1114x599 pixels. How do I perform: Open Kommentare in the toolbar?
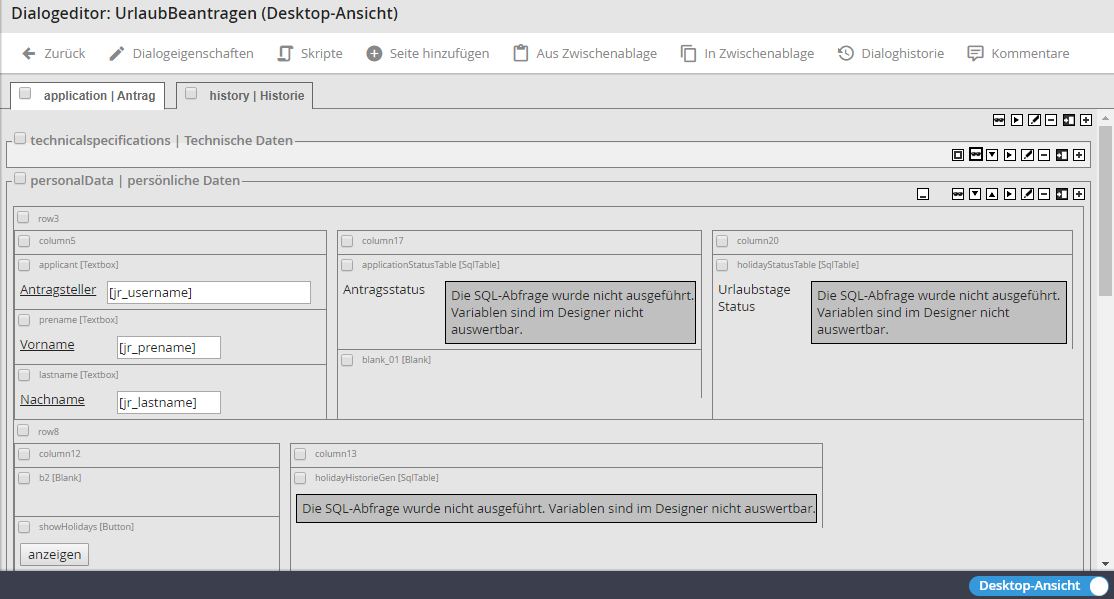pos(1018,53)
